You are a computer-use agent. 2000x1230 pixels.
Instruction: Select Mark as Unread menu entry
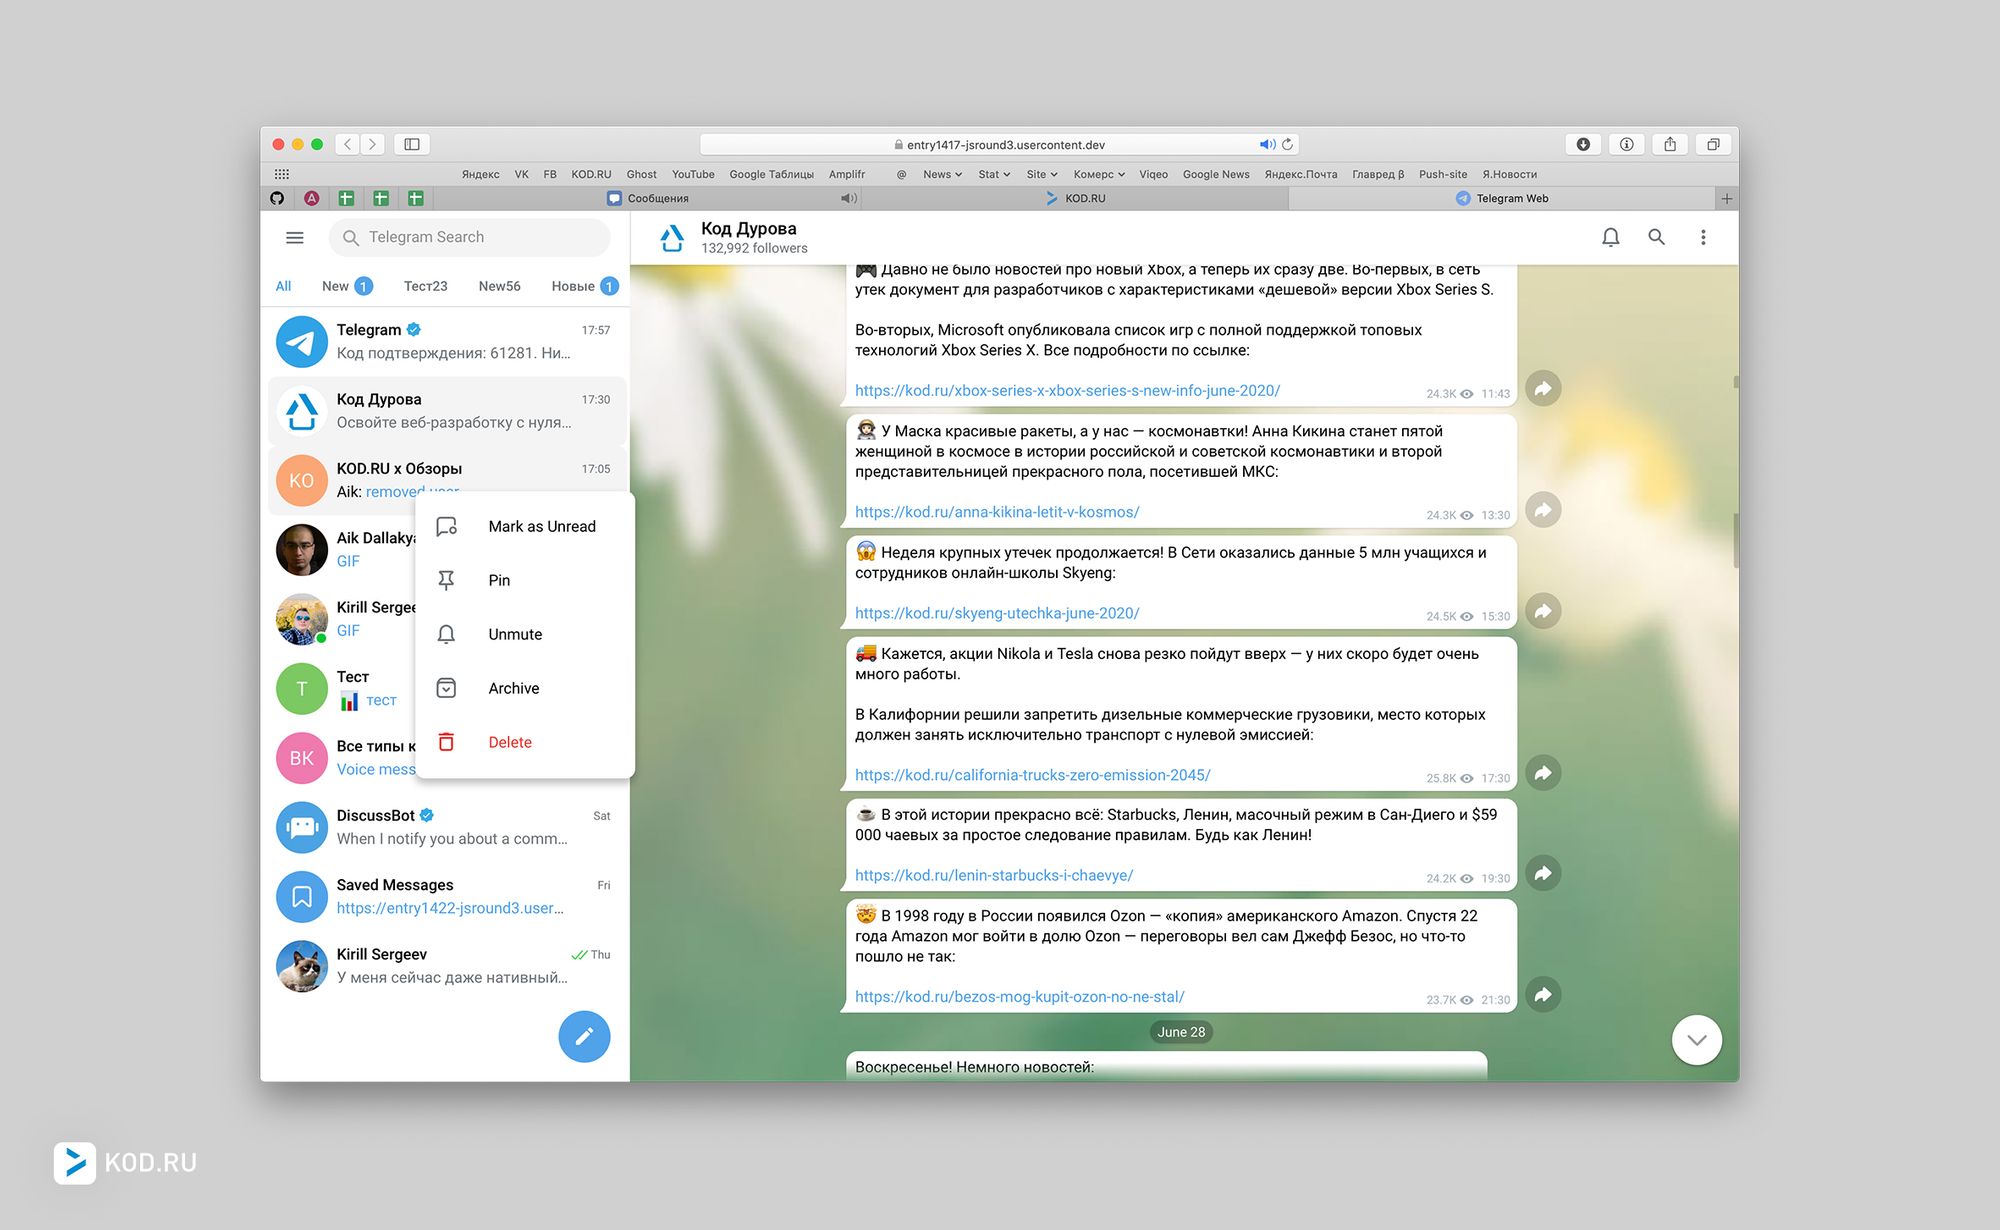click(541, 526)
